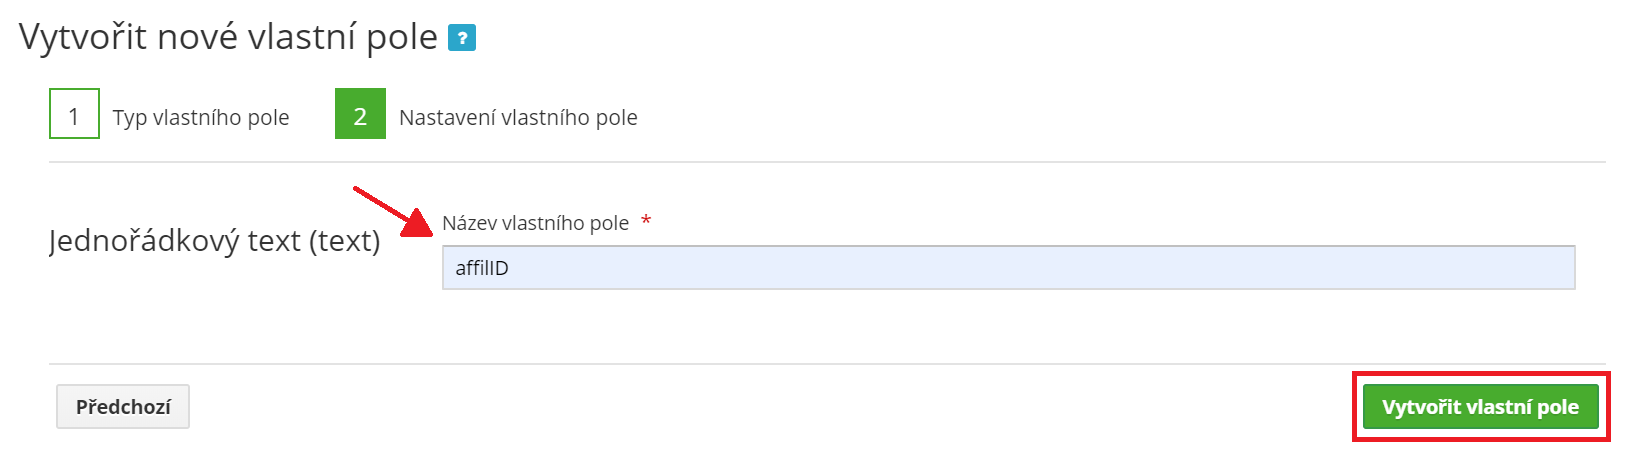Click the red required-field asterisk

[x=646, y=221]
